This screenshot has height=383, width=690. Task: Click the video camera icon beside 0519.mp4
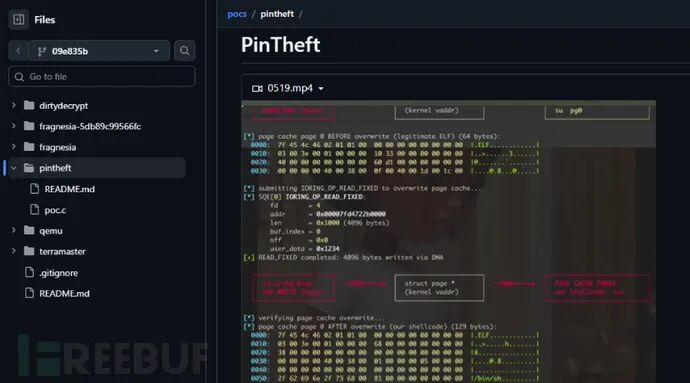click(257, 88)
